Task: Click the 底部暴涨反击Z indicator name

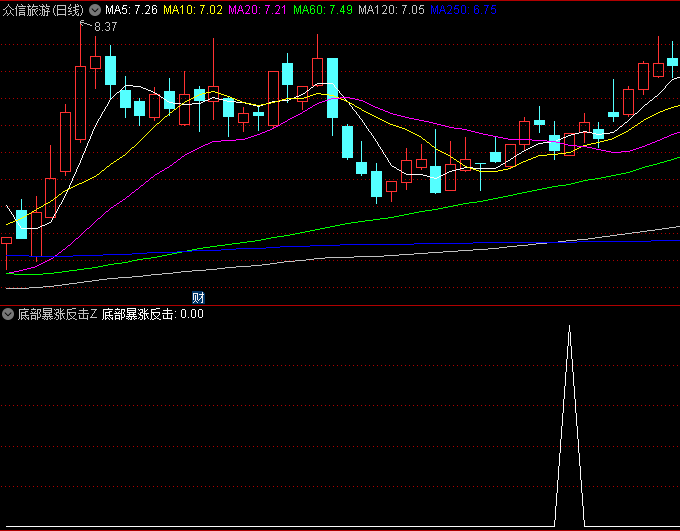Action: 57,314
